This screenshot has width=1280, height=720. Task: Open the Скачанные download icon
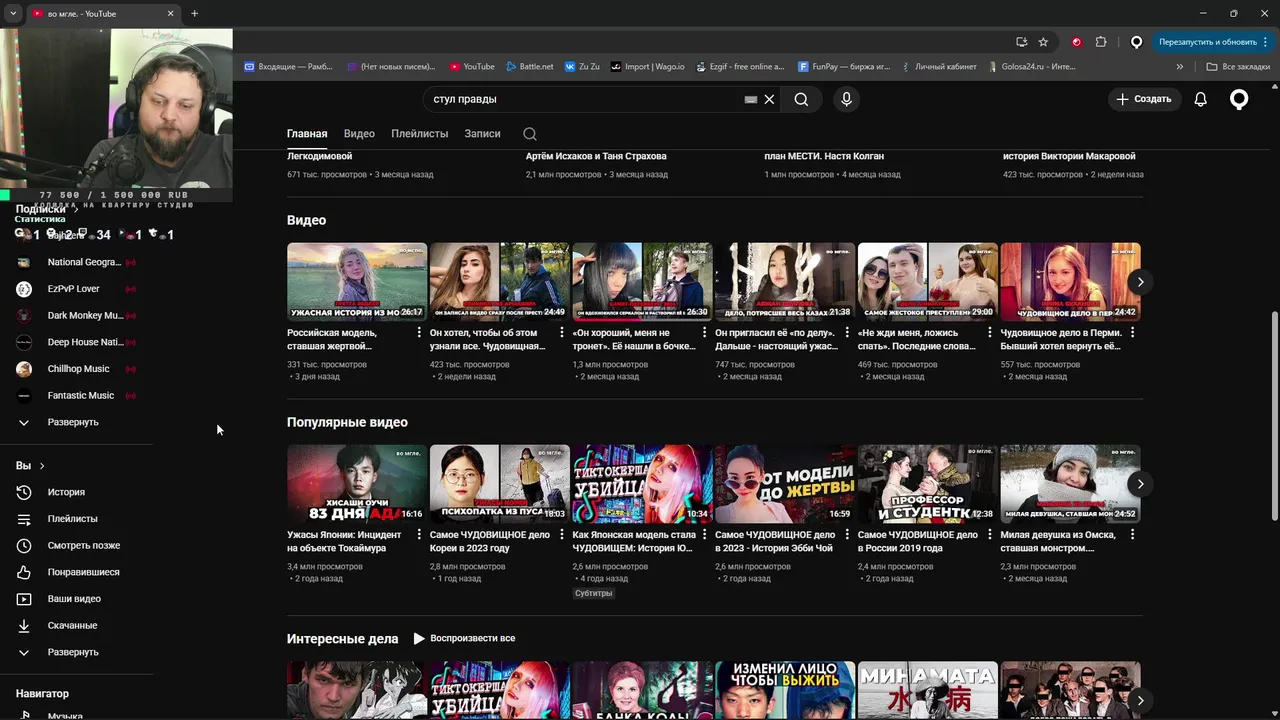coord(24,625)
